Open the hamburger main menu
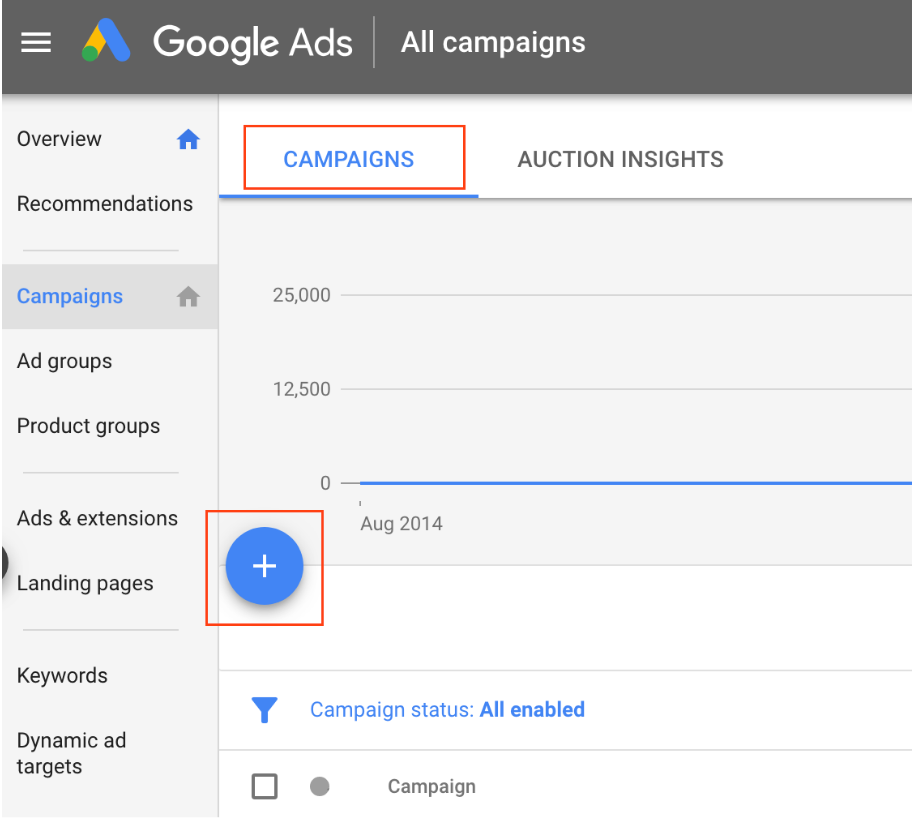 36,43
